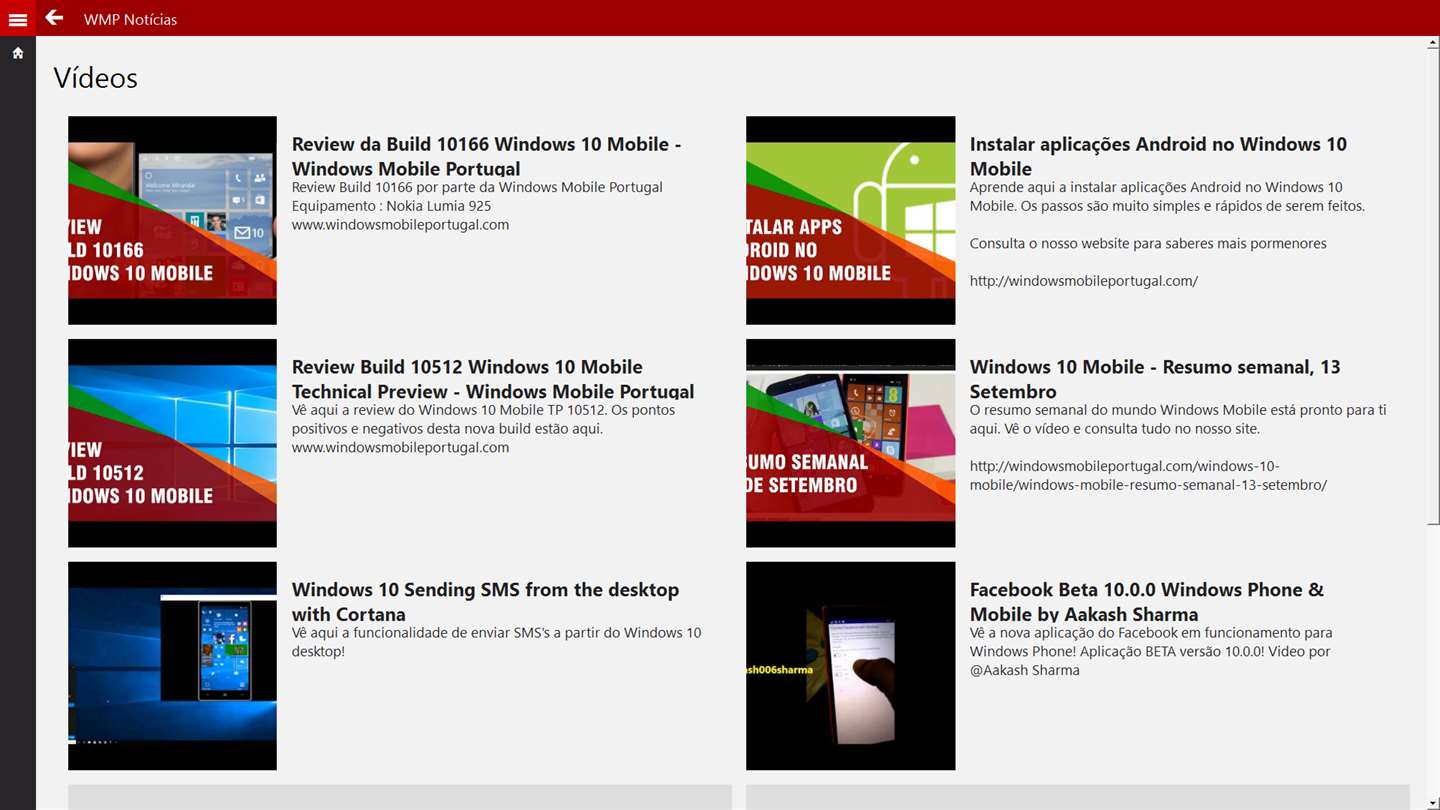
Task: Select title Instalar aplicações Android no Windows 10 Mobile
Action: click(1158, 156)
